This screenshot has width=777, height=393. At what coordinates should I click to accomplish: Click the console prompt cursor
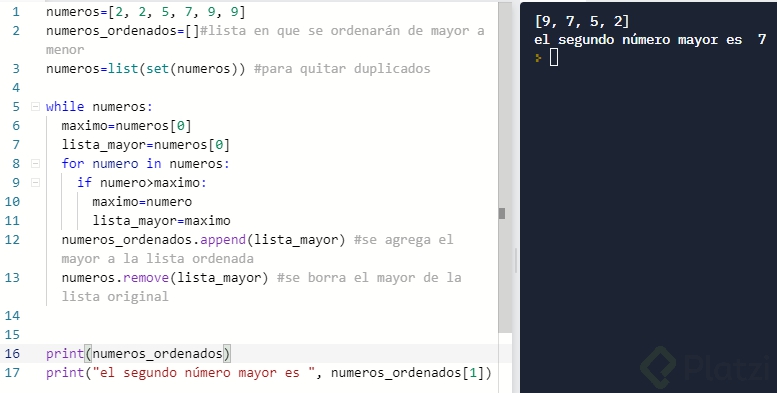coord(554,58)
